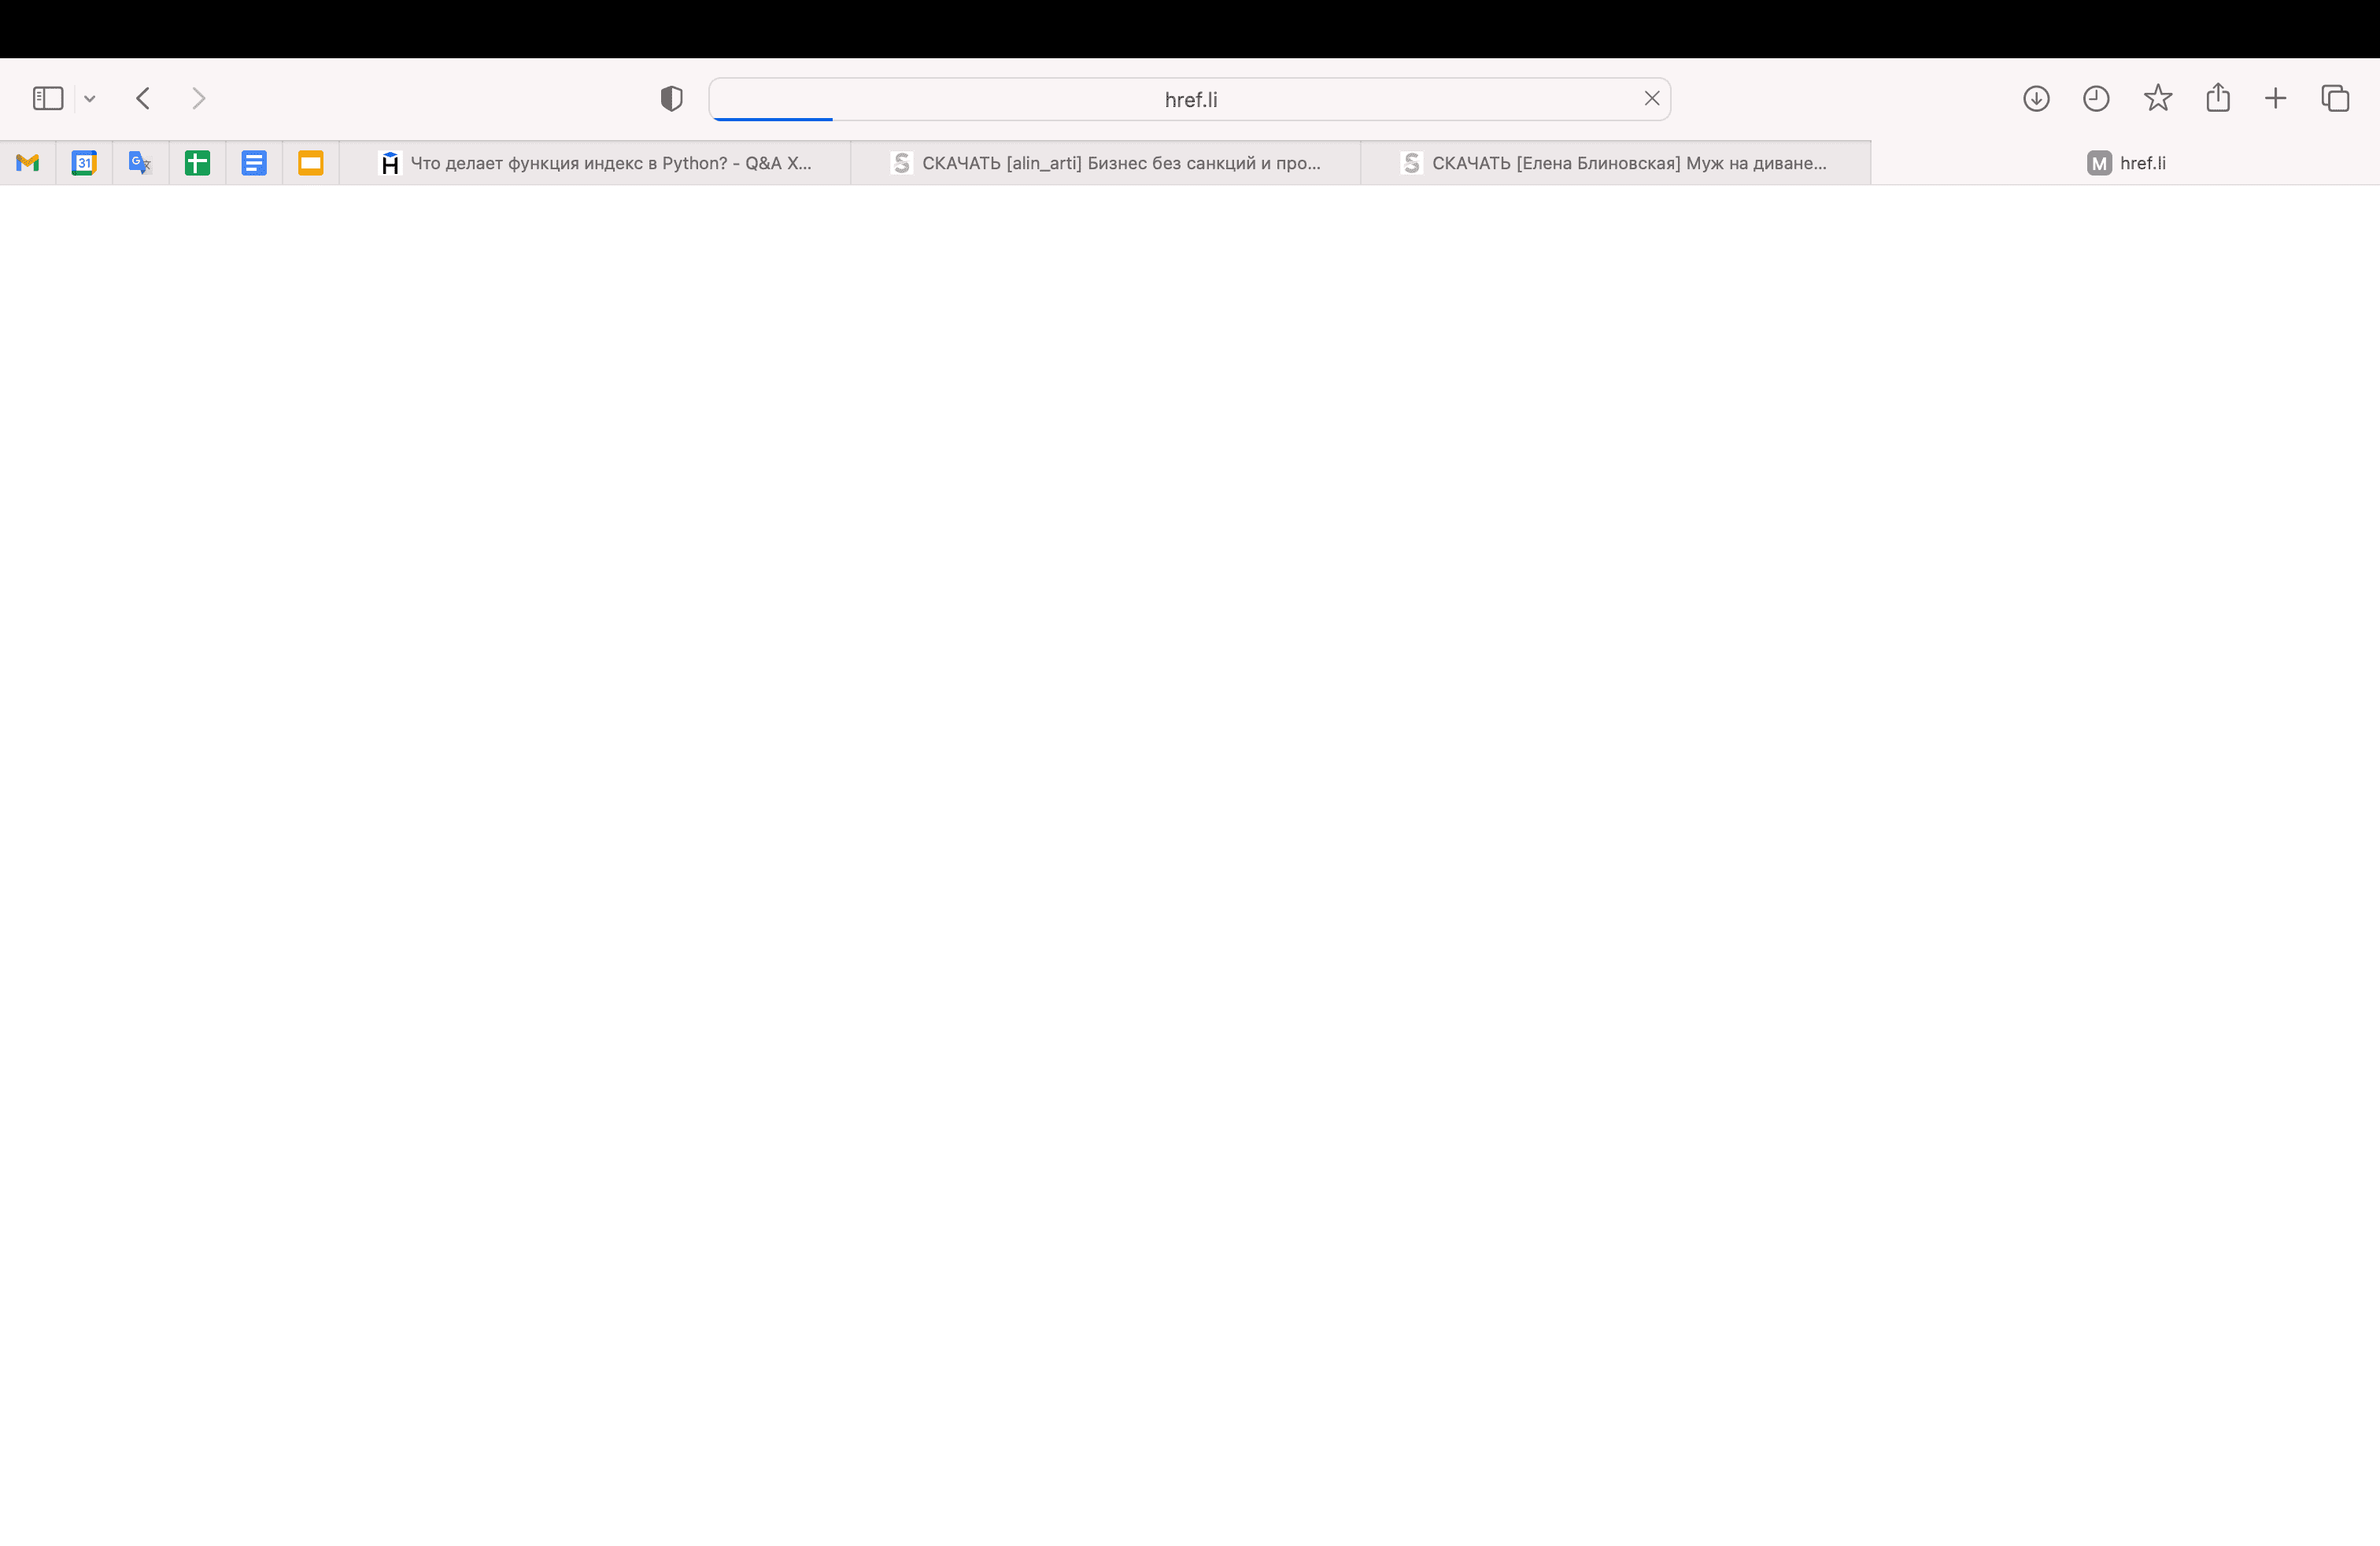The width and height of the screenshot is (2380, 1546).
Task: Show the downloads list
Action: 2036,98
